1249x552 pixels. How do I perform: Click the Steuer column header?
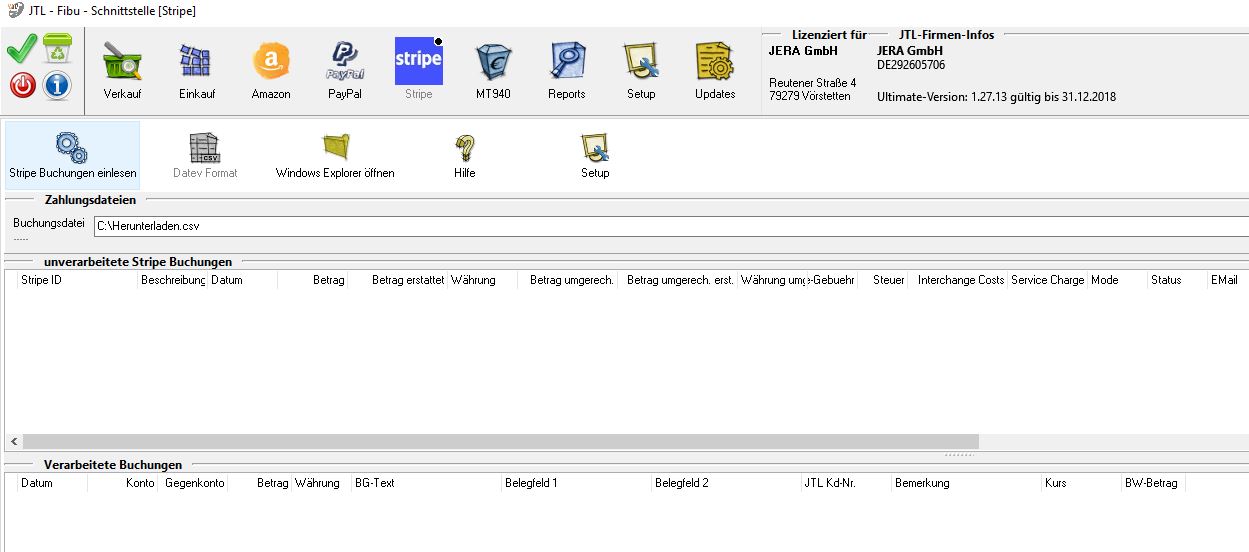point(883,280)
